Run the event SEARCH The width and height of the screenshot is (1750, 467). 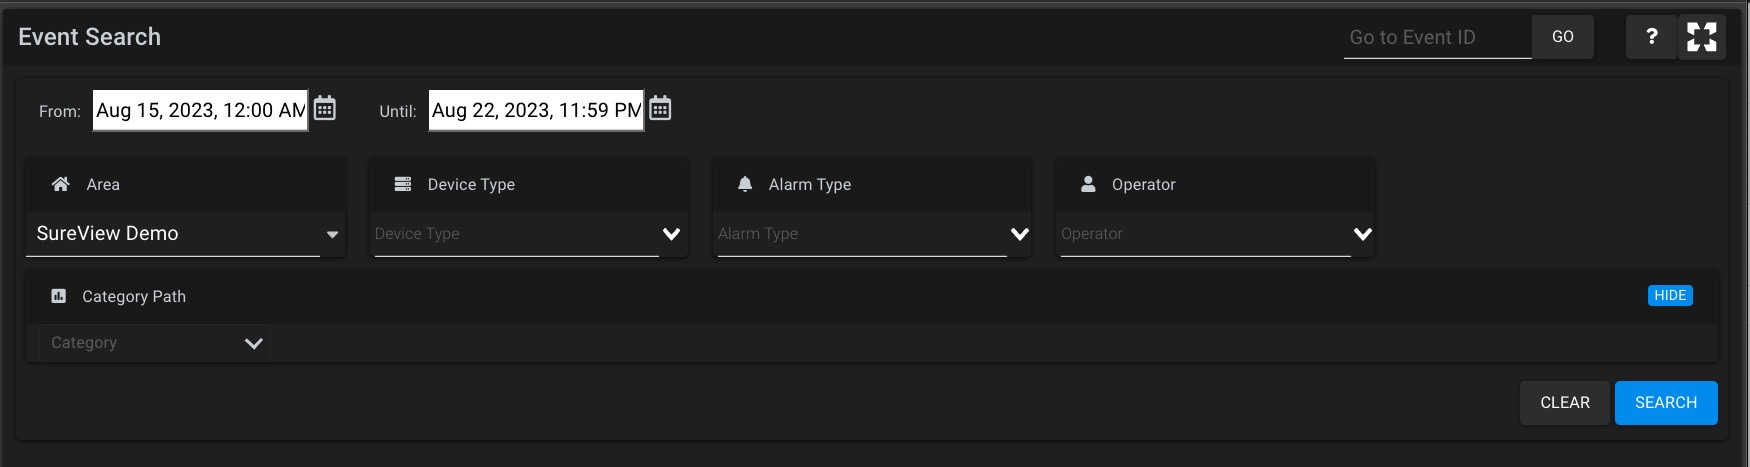point(1666,403)
